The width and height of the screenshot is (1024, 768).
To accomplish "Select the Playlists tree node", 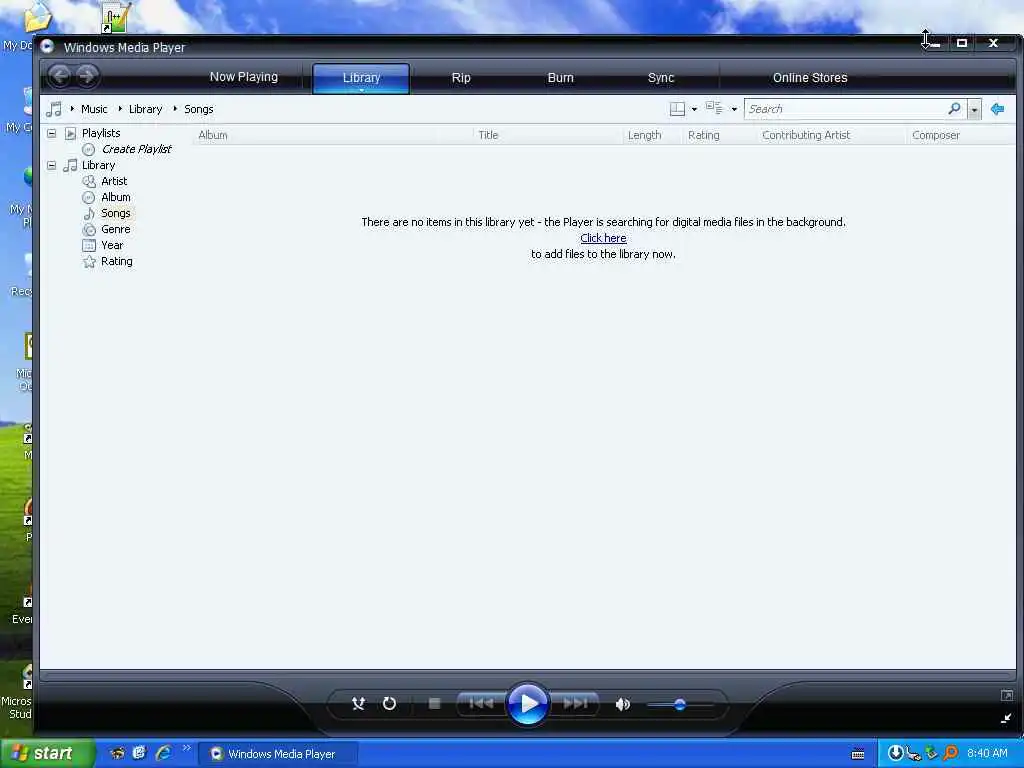I will [x=101, y=133].
